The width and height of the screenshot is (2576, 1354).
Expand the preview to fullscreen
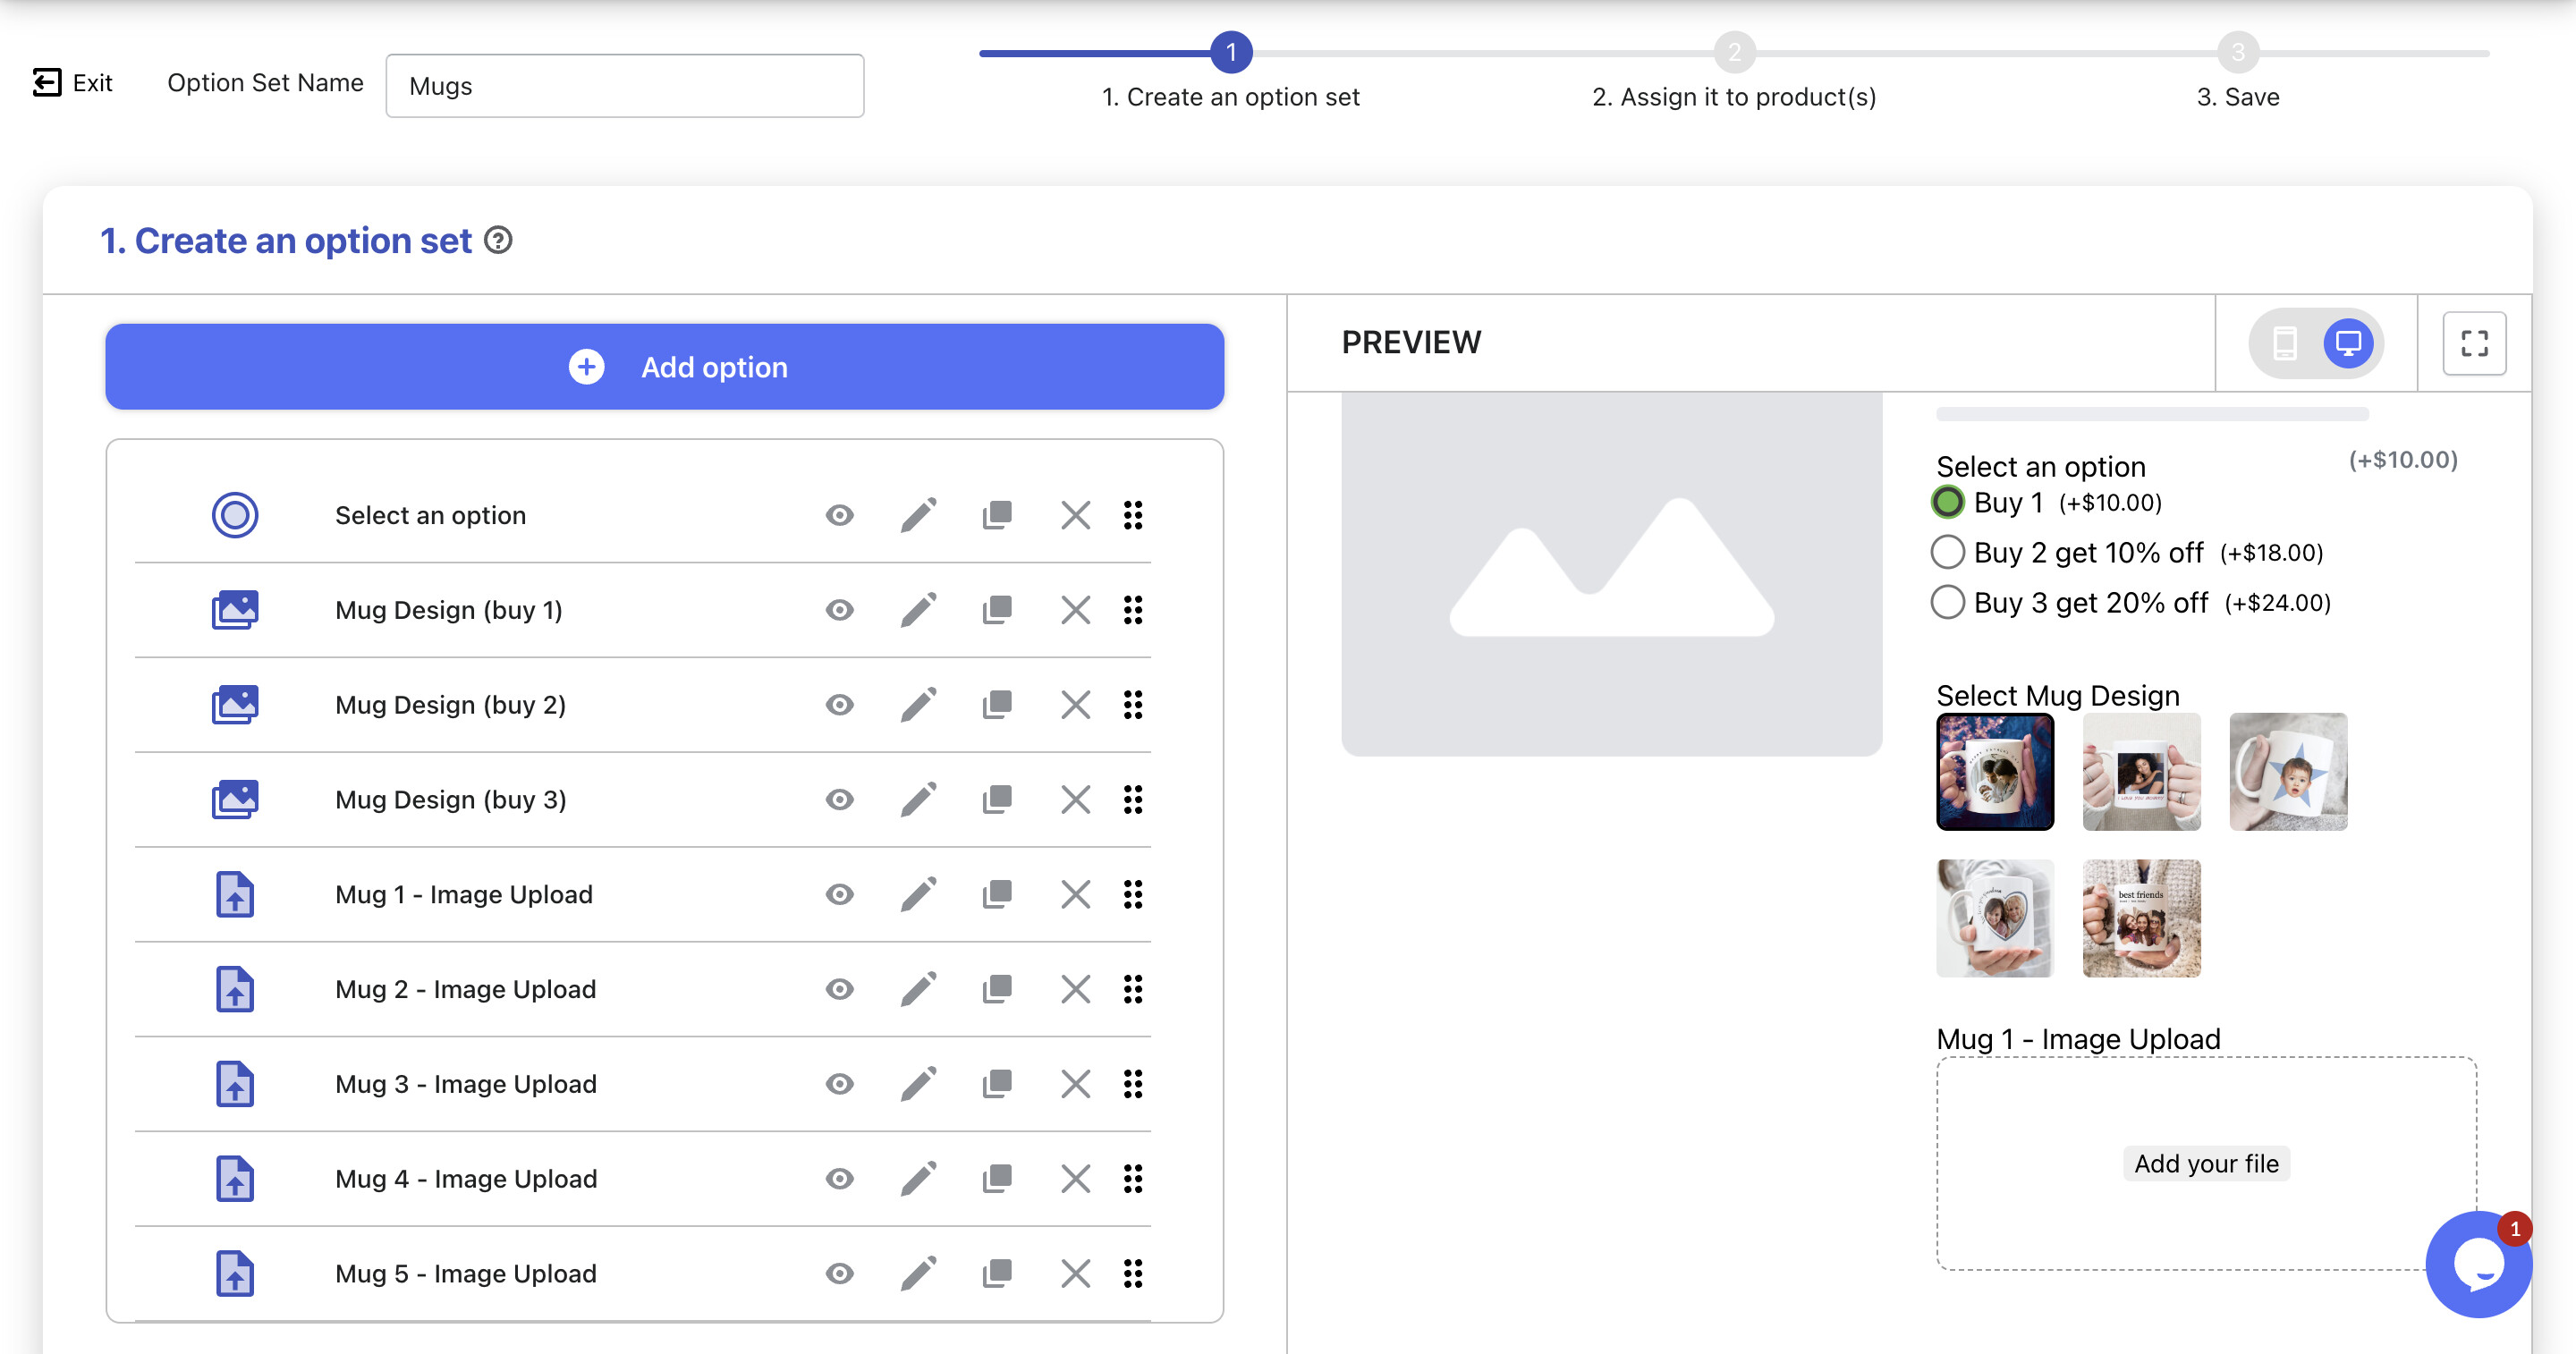2474,343
